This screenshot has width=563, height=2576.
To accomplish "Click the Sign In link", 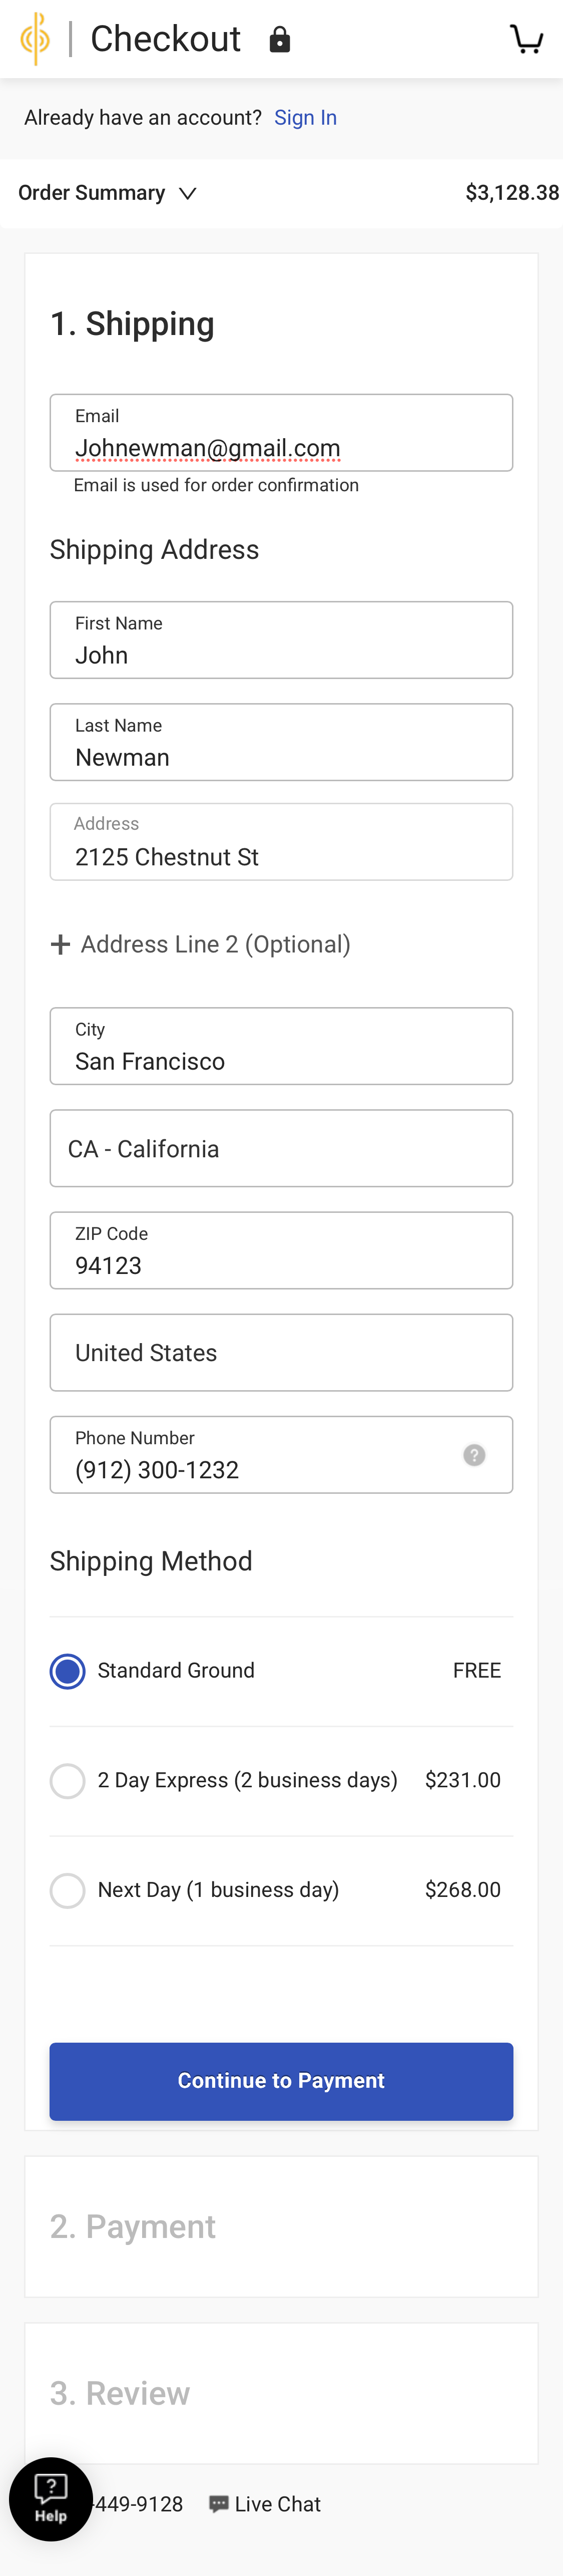I will tap(305, 118).
